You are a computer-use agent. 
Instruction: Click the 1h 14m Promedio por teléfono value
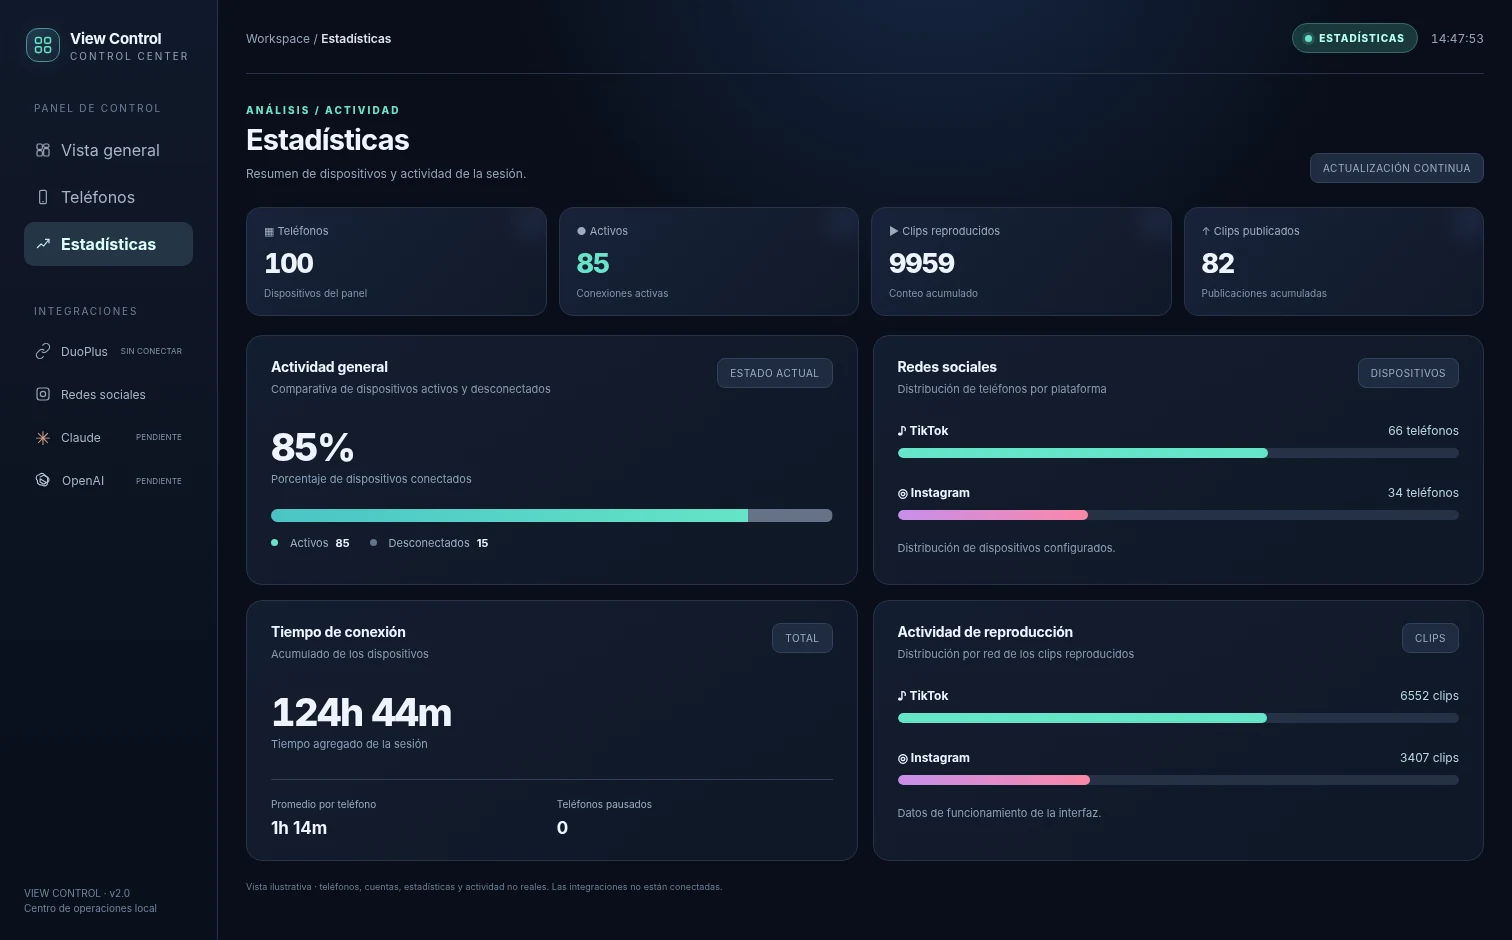(299, 828)
